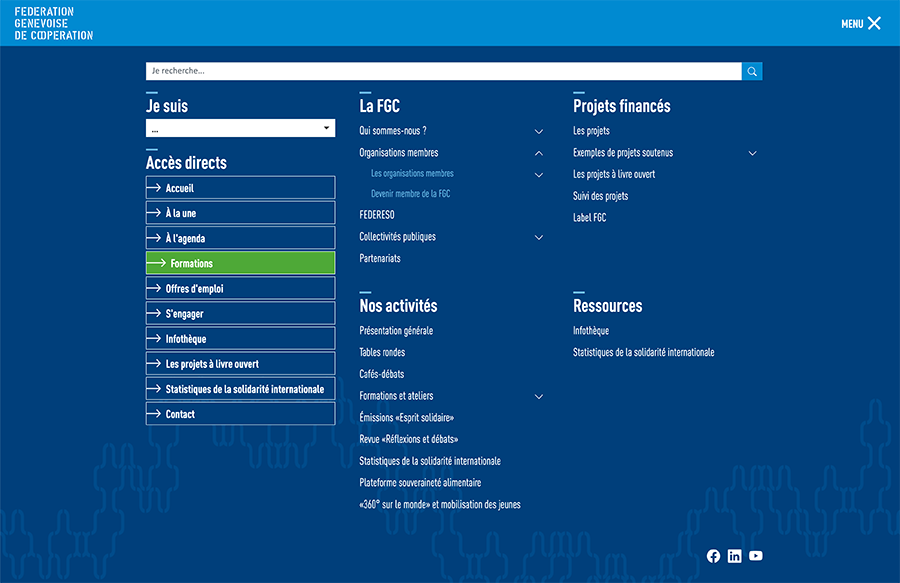
Task: Expand the 'Formations et ateliers' chevron
Action: click(x=538, y=397)
